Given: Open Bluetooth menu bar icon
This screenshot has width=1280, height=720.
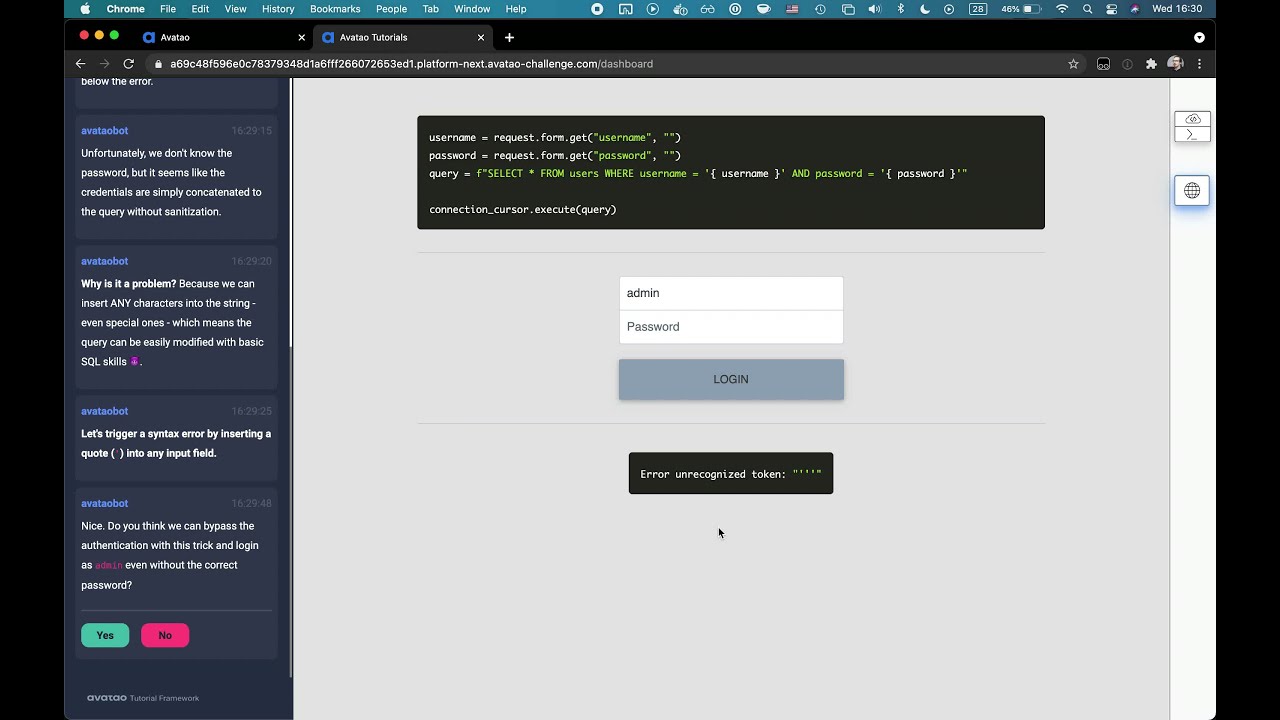Looking at the screenshot, I should [x=900, y=9].
